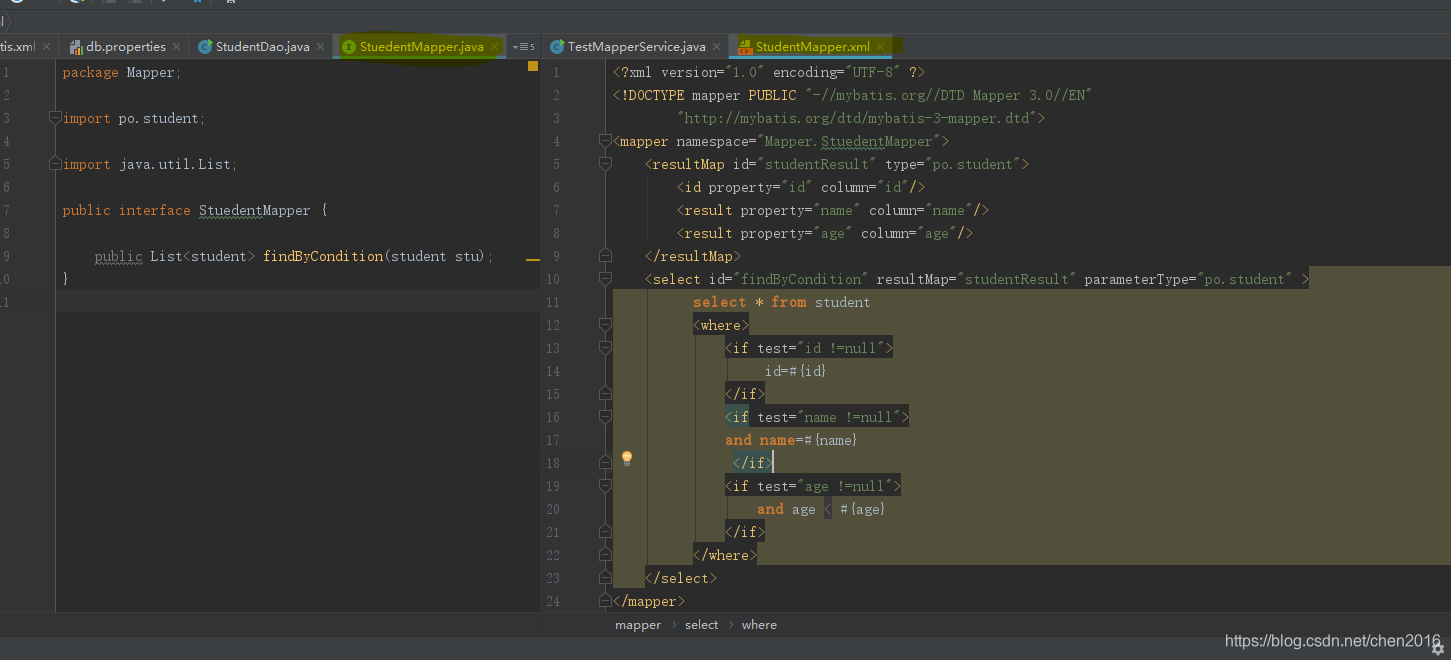1451x660 pixels.
Task: Collapse the id if-test fold on line 13
Action: click(x=605, y=348)
